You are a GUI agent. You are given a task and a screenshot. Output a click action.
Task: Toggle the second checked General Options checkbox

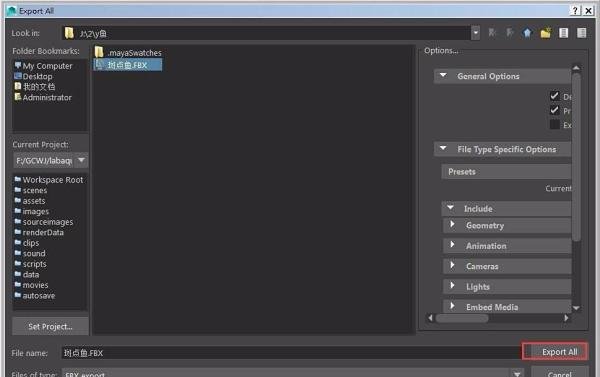click(554, 110)
